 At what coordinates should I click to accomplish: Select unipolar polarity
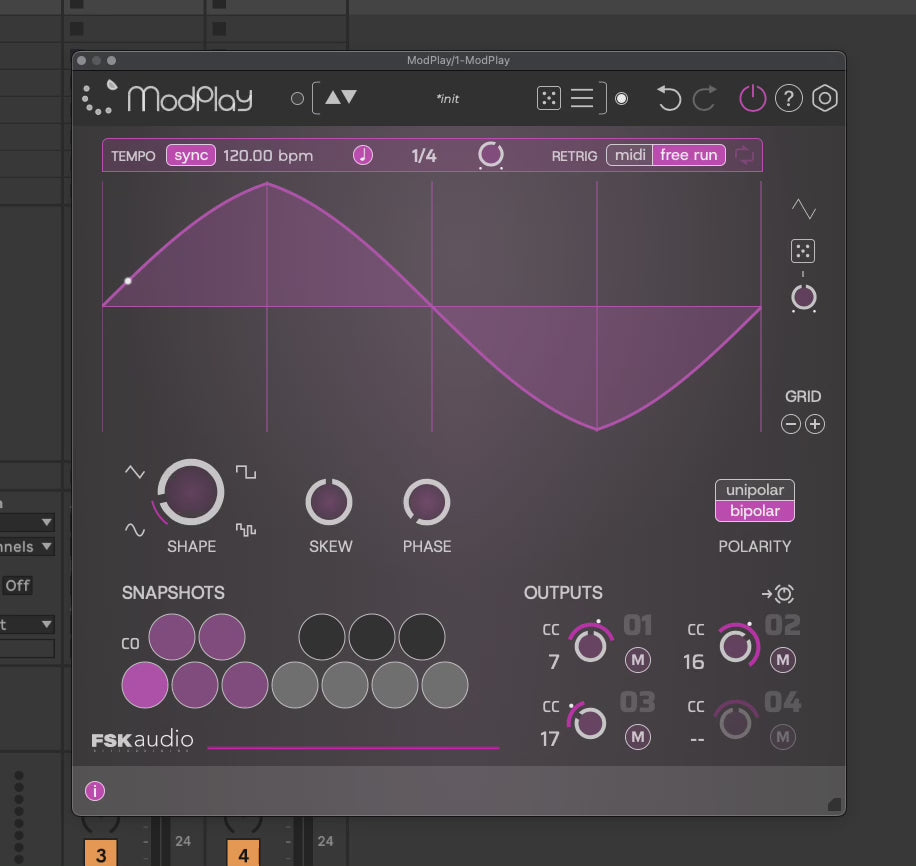coord(755,490)
